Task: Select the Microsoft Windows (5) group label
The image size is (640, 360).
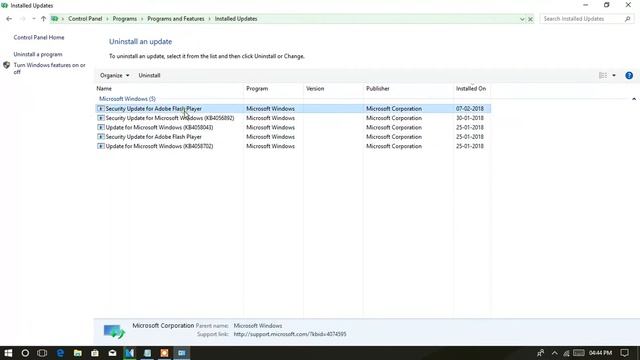Action: (x=127, y=99)
